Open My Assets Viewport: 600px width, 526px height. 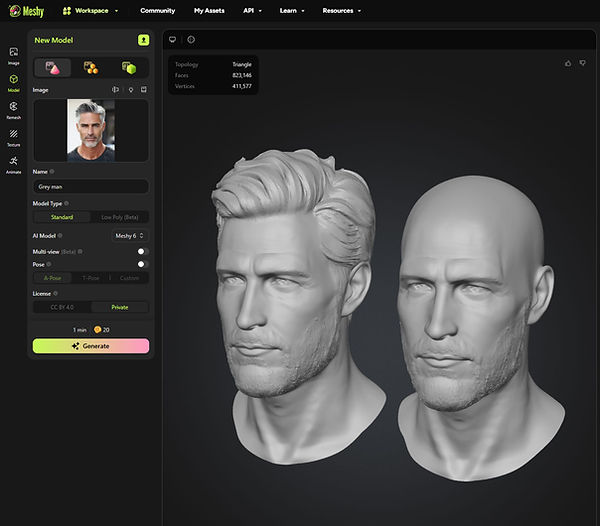[x=209, y=11]
